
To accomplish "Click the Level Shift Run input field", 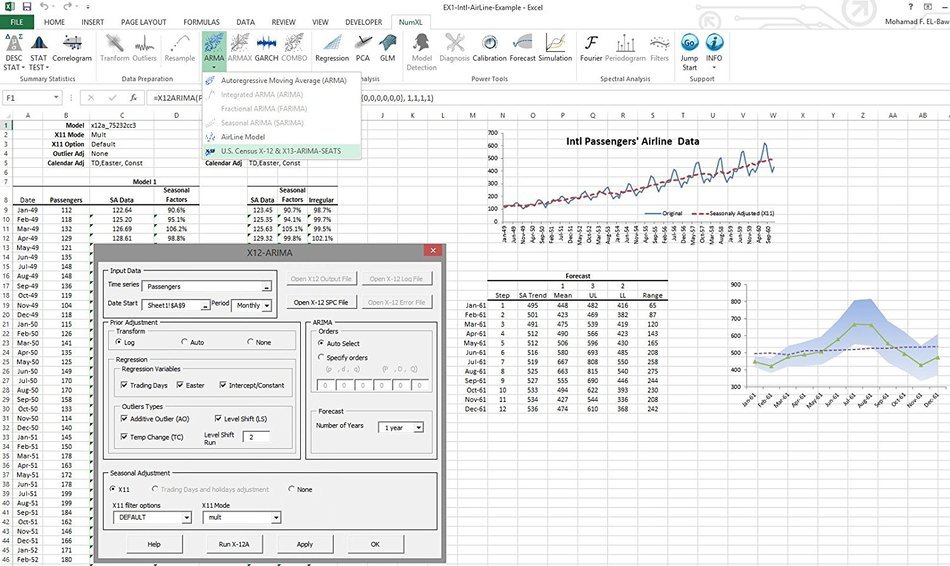I will pyautogui.click(x=256, y=437).
